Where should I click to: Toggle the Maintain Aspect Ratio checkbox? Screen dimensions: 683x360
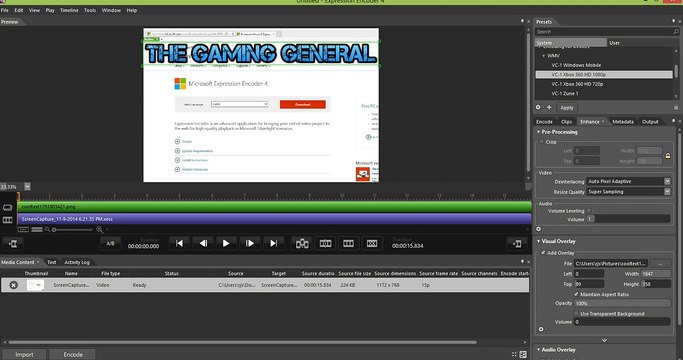click(576, 294)
